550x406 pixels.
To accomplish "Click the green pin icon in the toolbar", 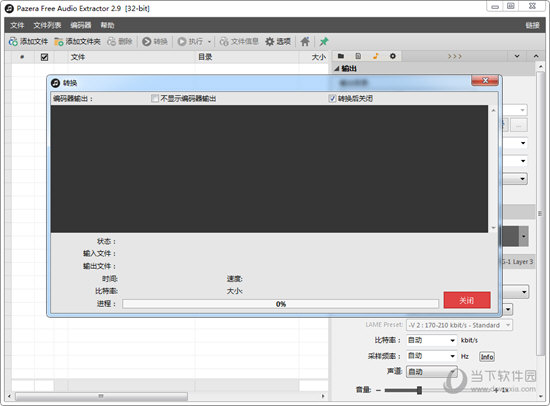I will click(323, 41).
